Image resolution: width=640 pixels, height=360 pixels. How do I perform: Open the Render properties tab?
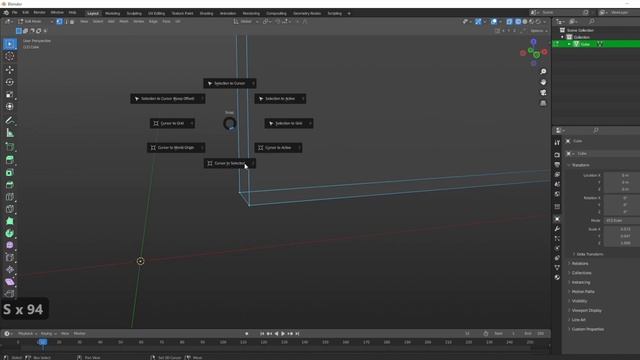click(x=557, y=155)
